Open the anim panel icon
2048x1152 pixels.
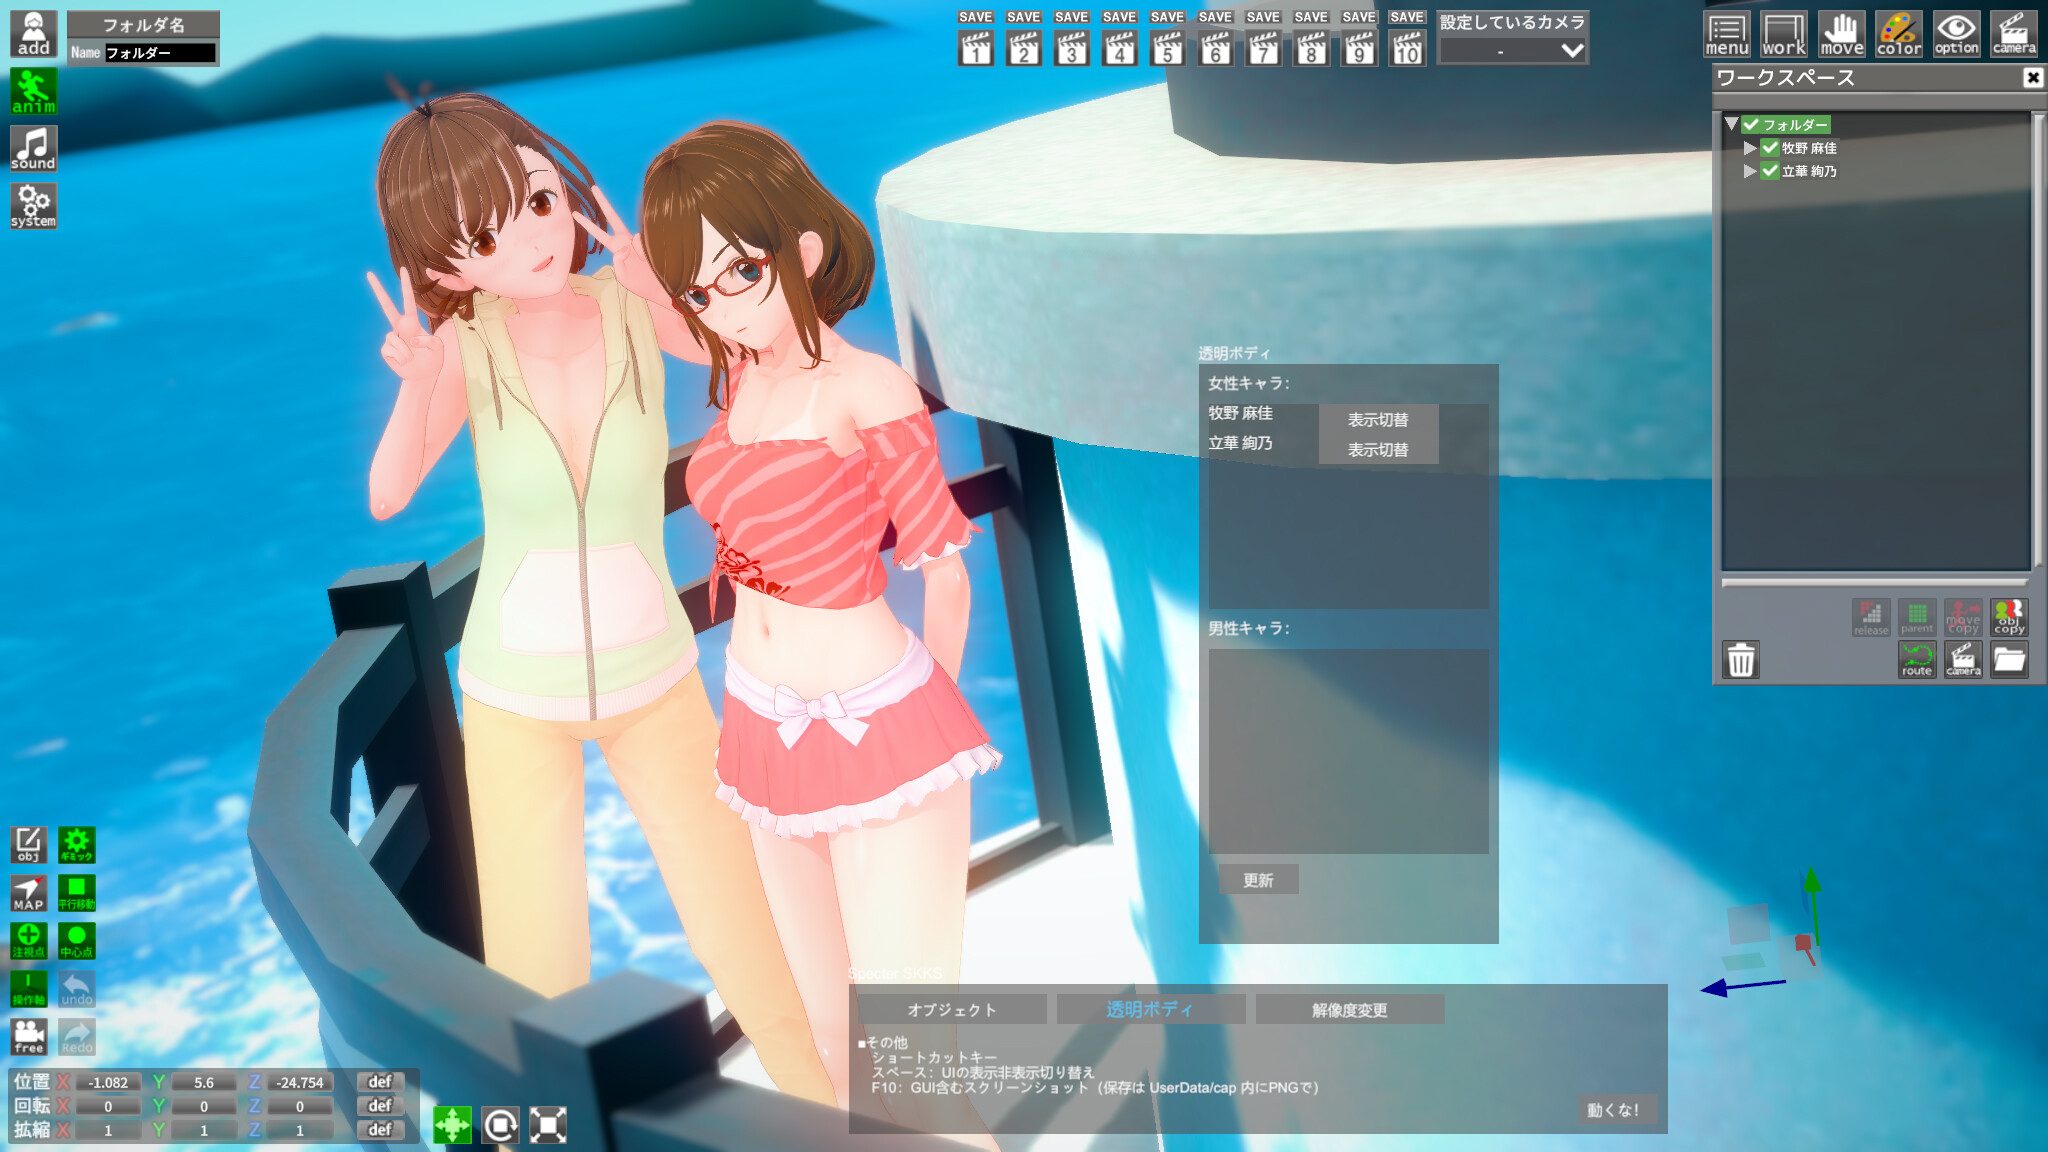point(33,91)
